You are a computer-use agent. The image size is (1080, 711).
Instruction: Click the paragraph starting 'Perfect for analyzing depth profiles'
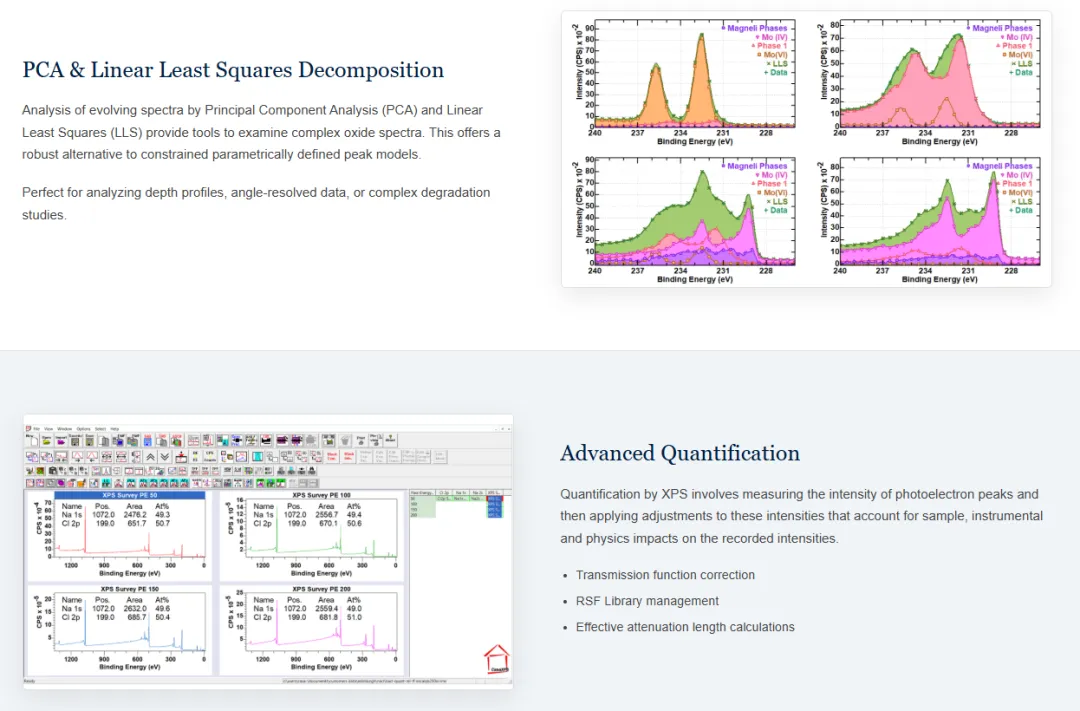click(256, 203)
